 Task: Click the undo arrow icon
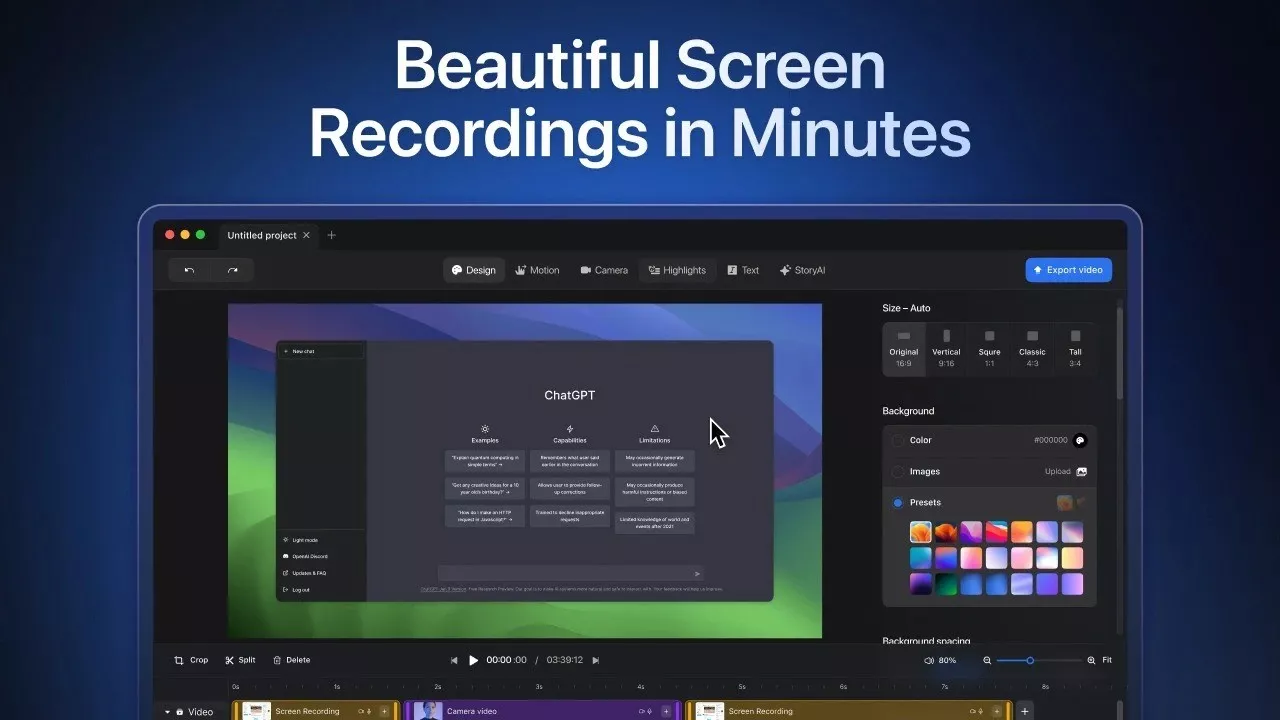click(189, 270)
